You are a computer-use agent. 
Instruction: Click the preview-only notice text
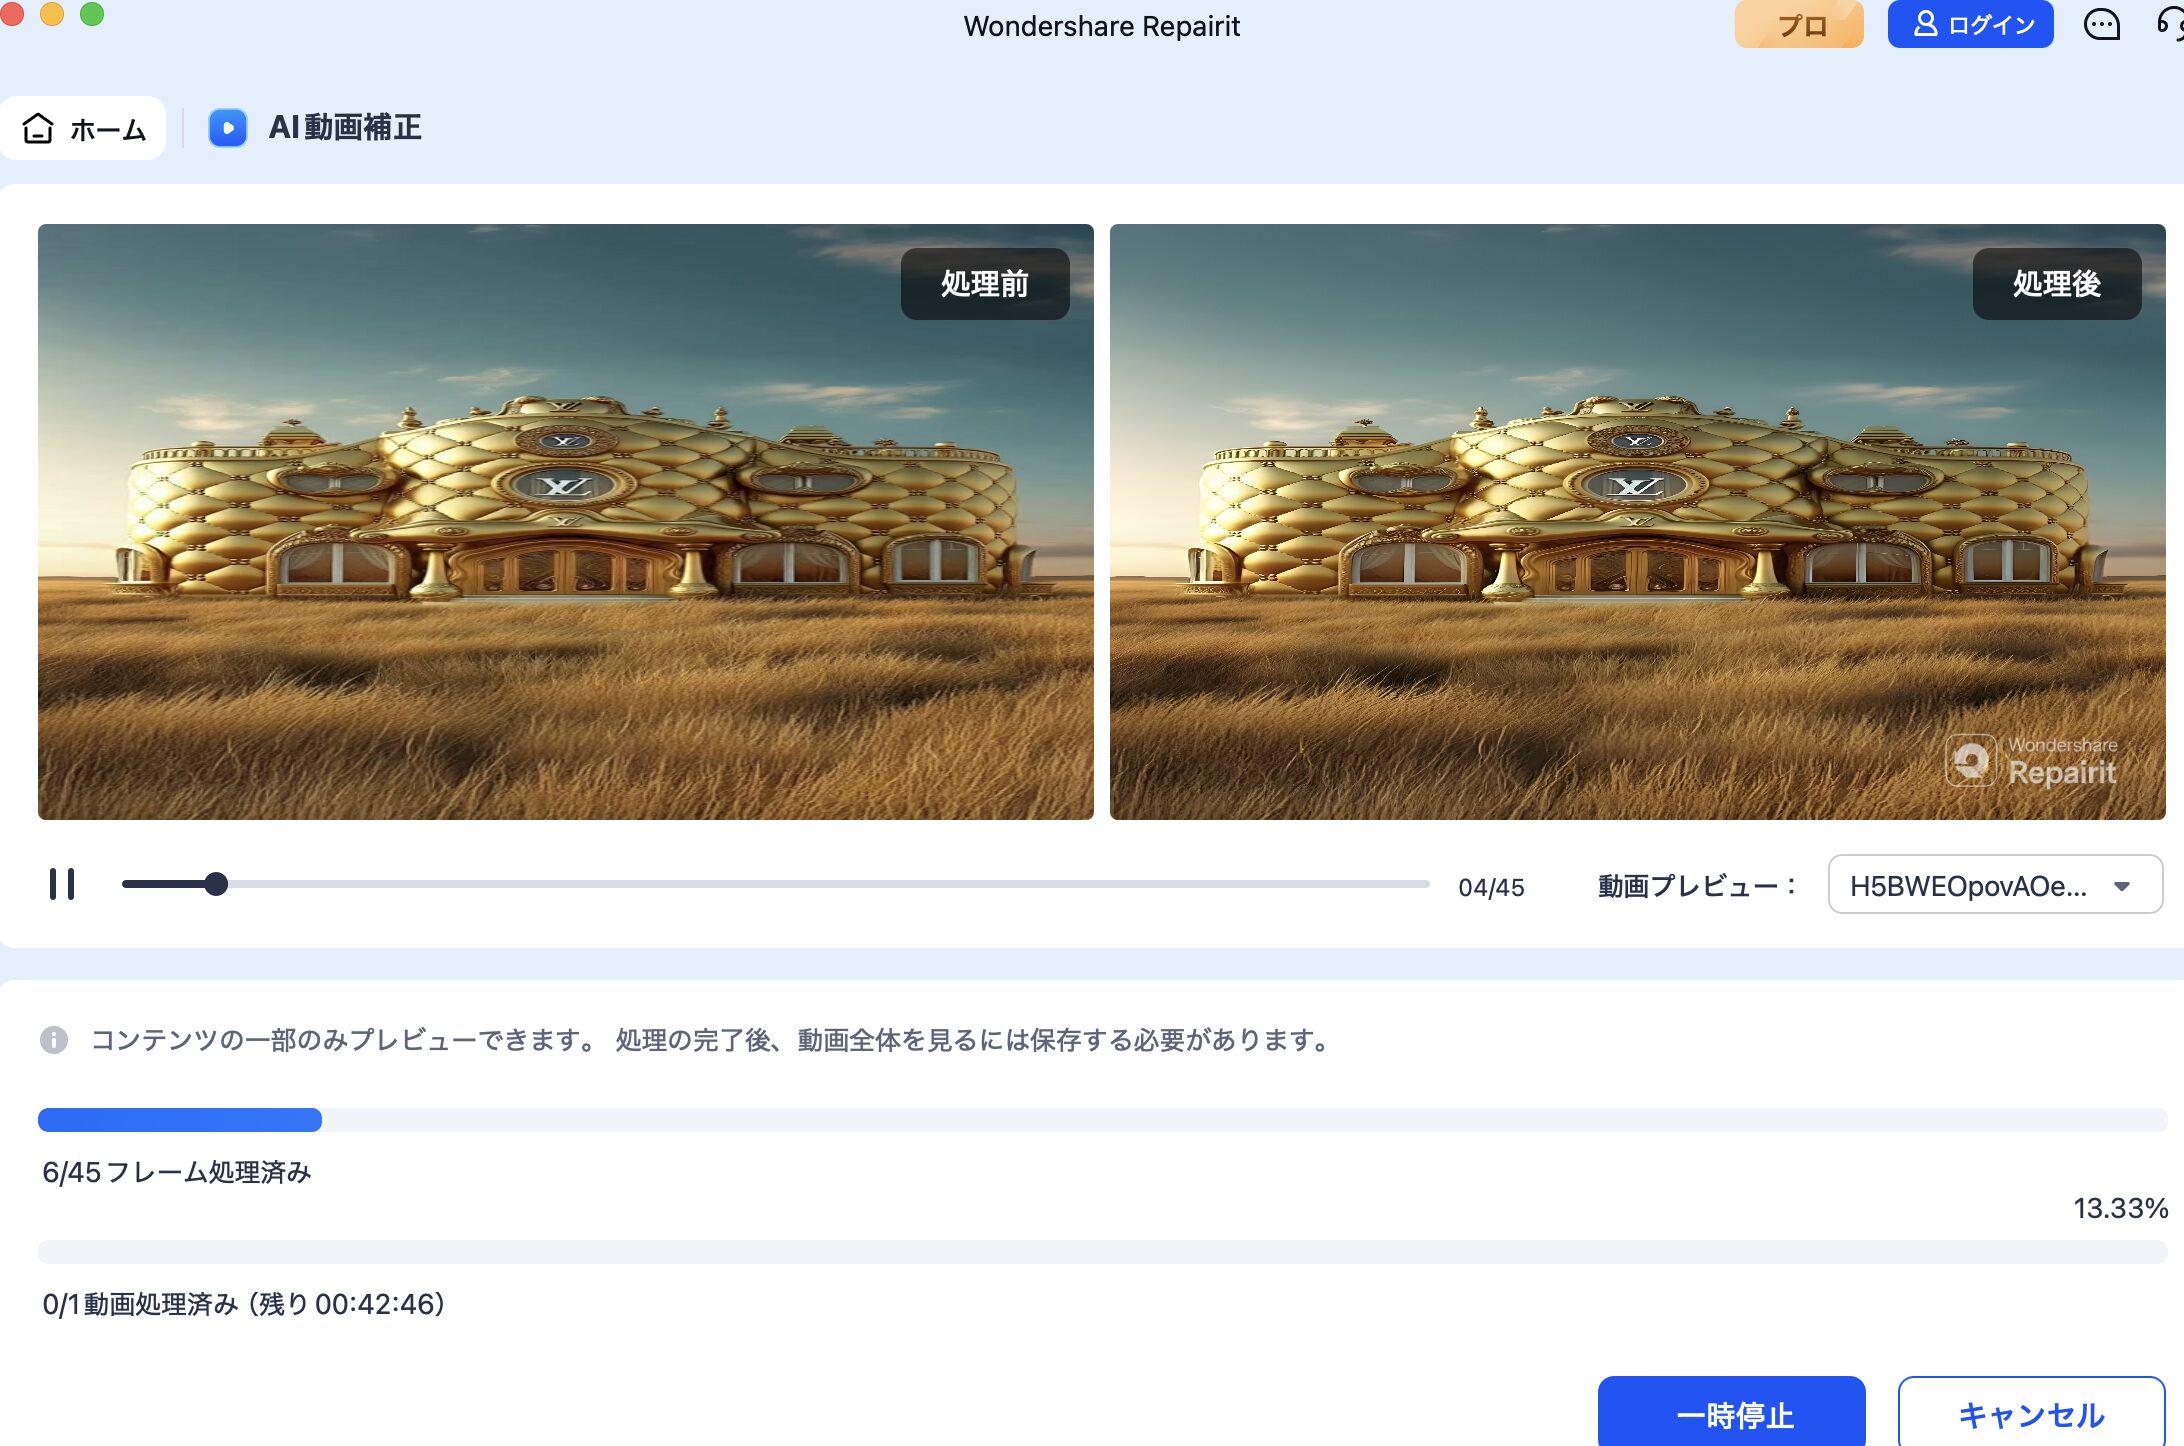[712, 1040]
